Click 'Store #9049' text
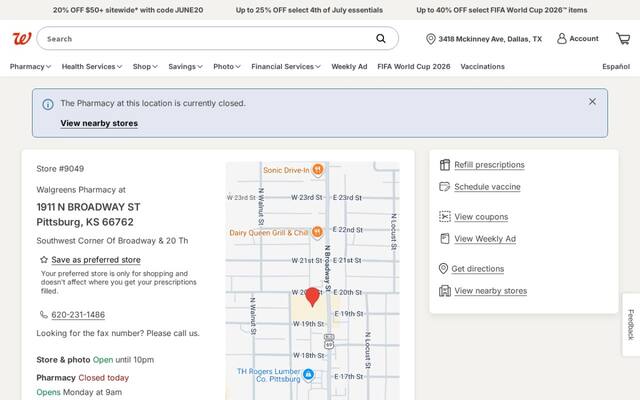This screenshot has height=400, width=640. click(x=60, y=169)
